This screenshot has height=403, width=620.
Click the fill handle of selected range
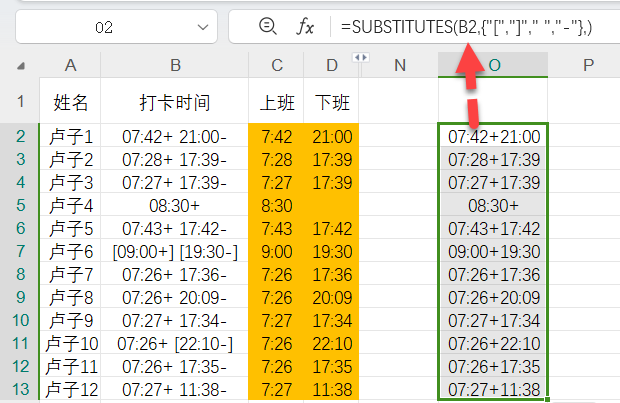tap(548, 399)
